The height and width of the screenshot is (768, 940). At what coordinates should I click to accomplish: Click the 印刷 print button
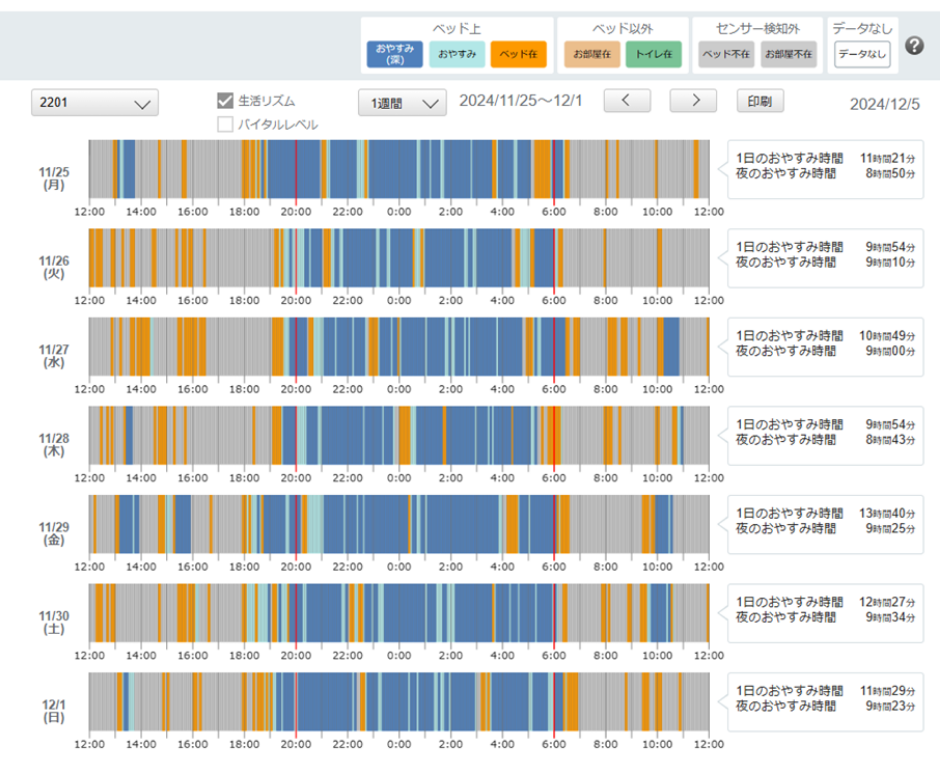click(760, 101)
